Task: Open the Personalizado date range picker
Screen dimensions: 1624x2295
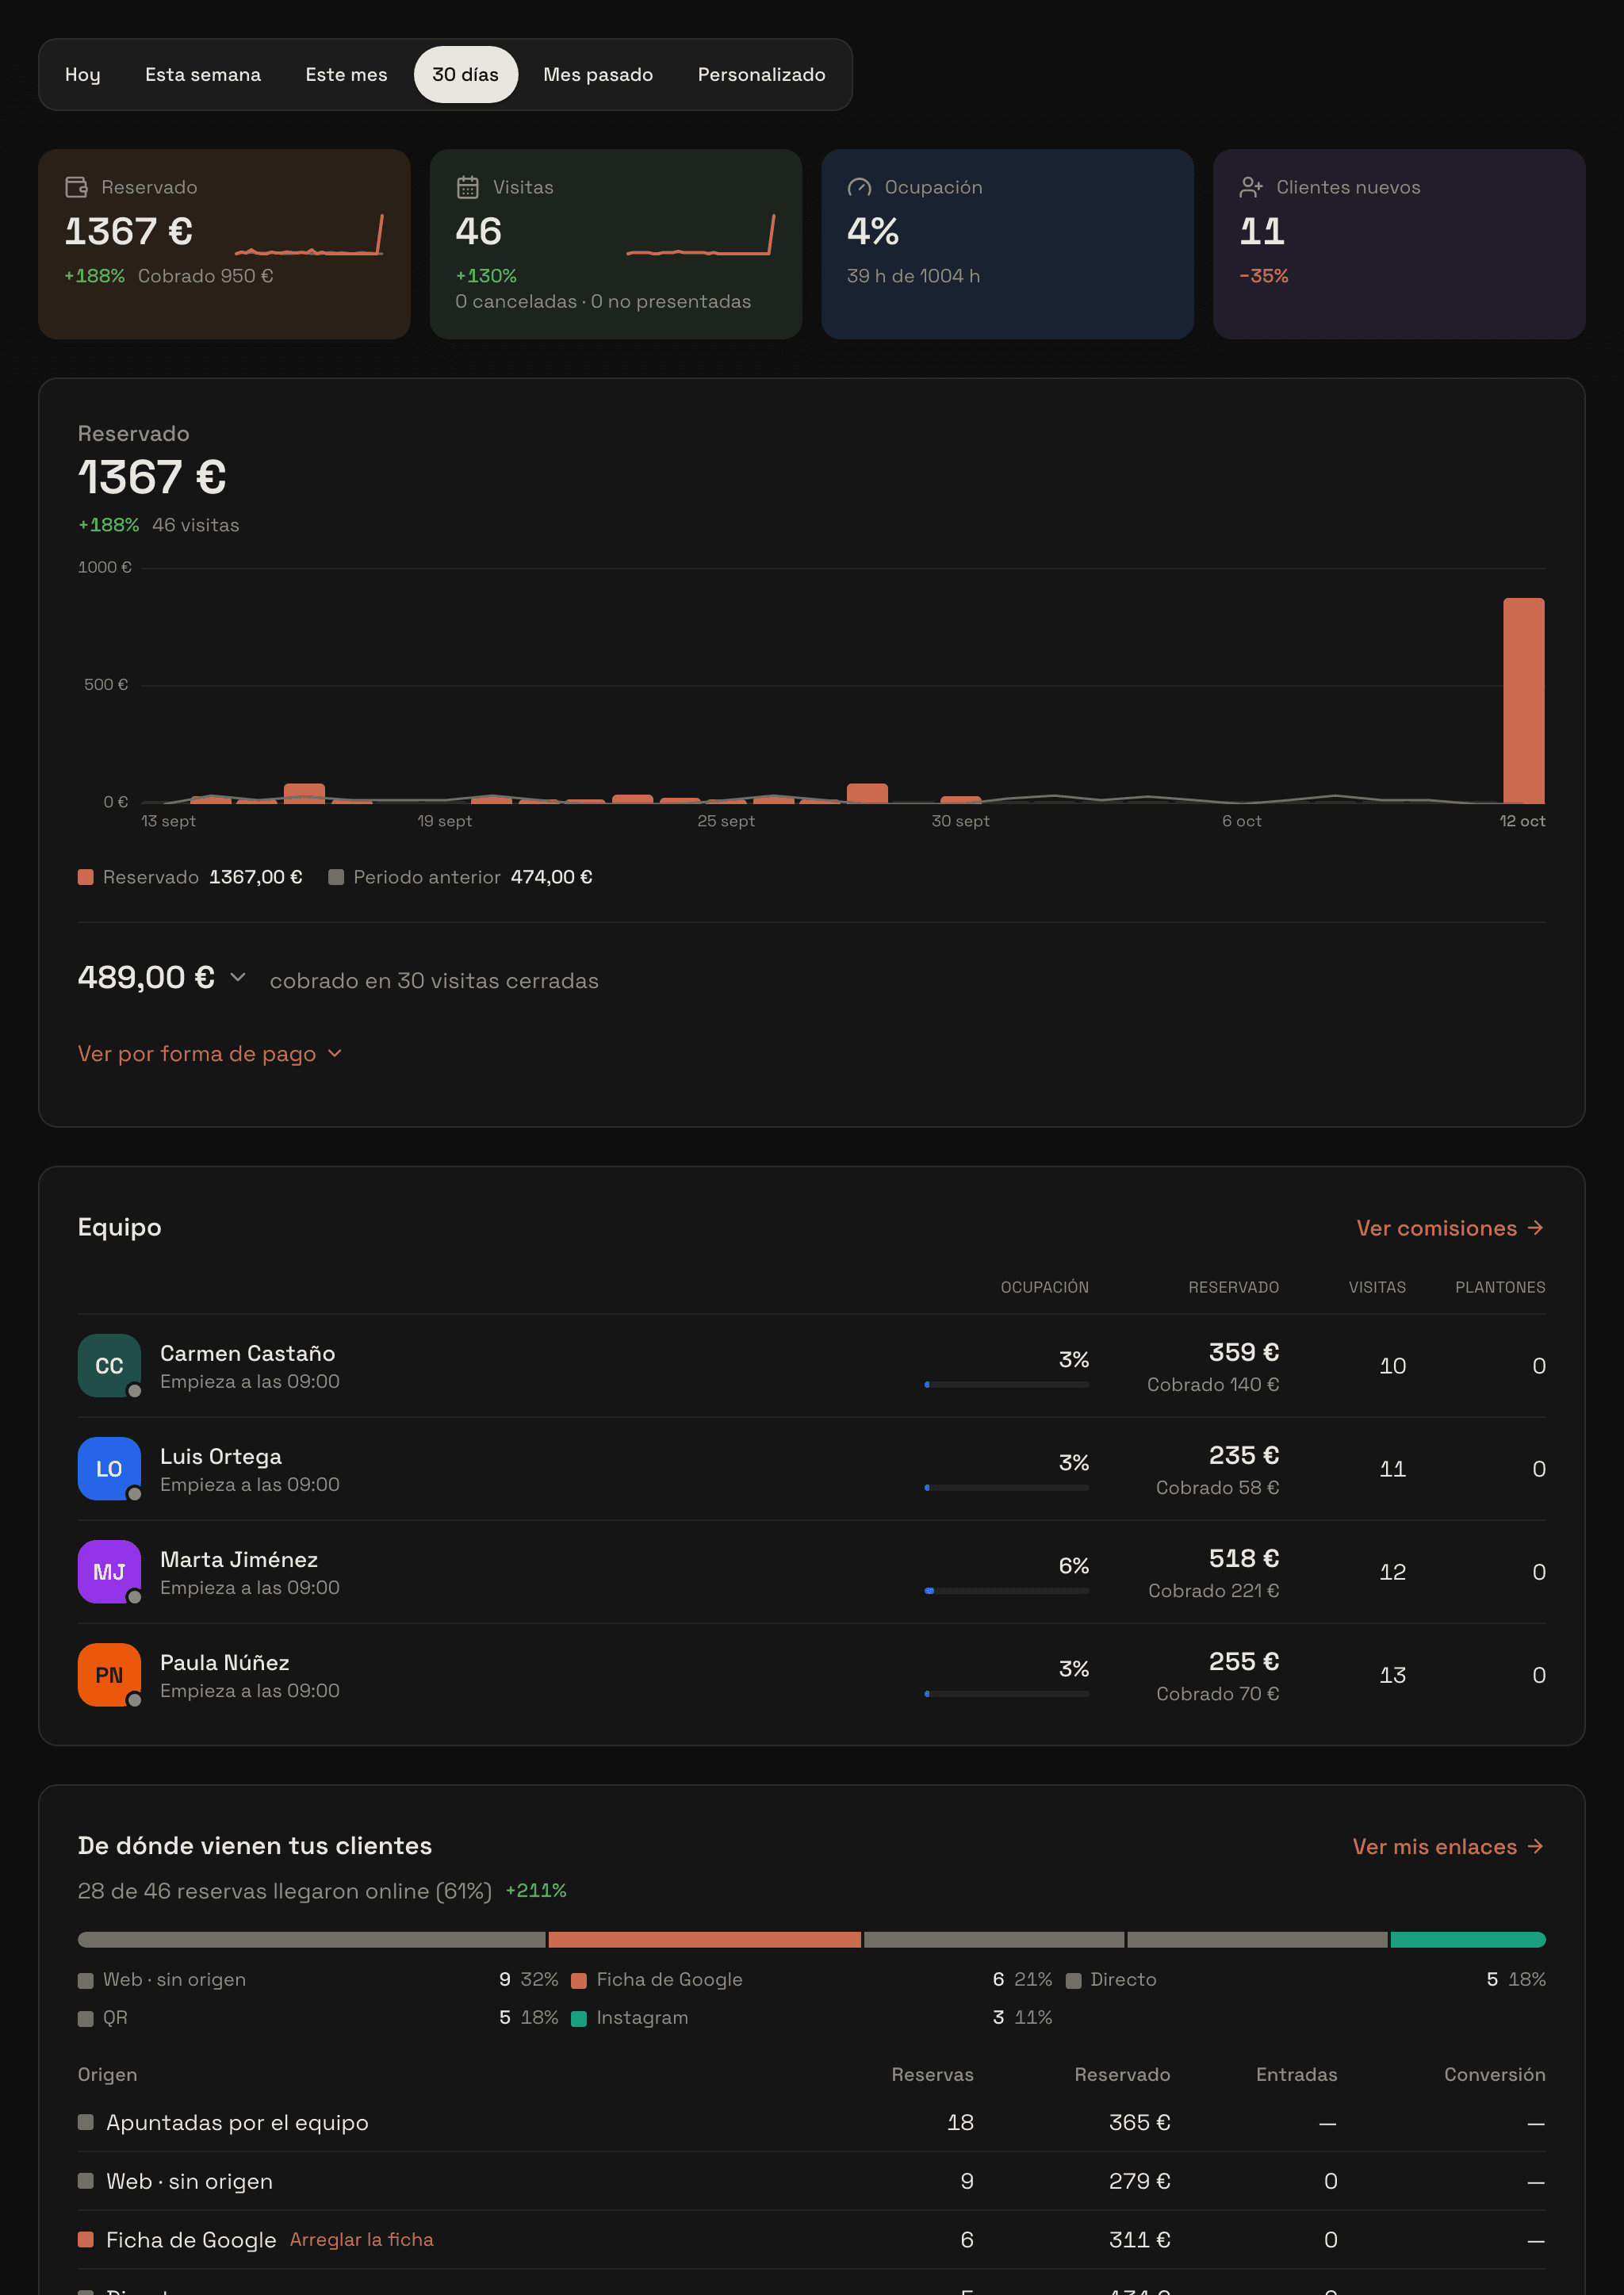Action: pyautogui.click(x=761, y=75)
